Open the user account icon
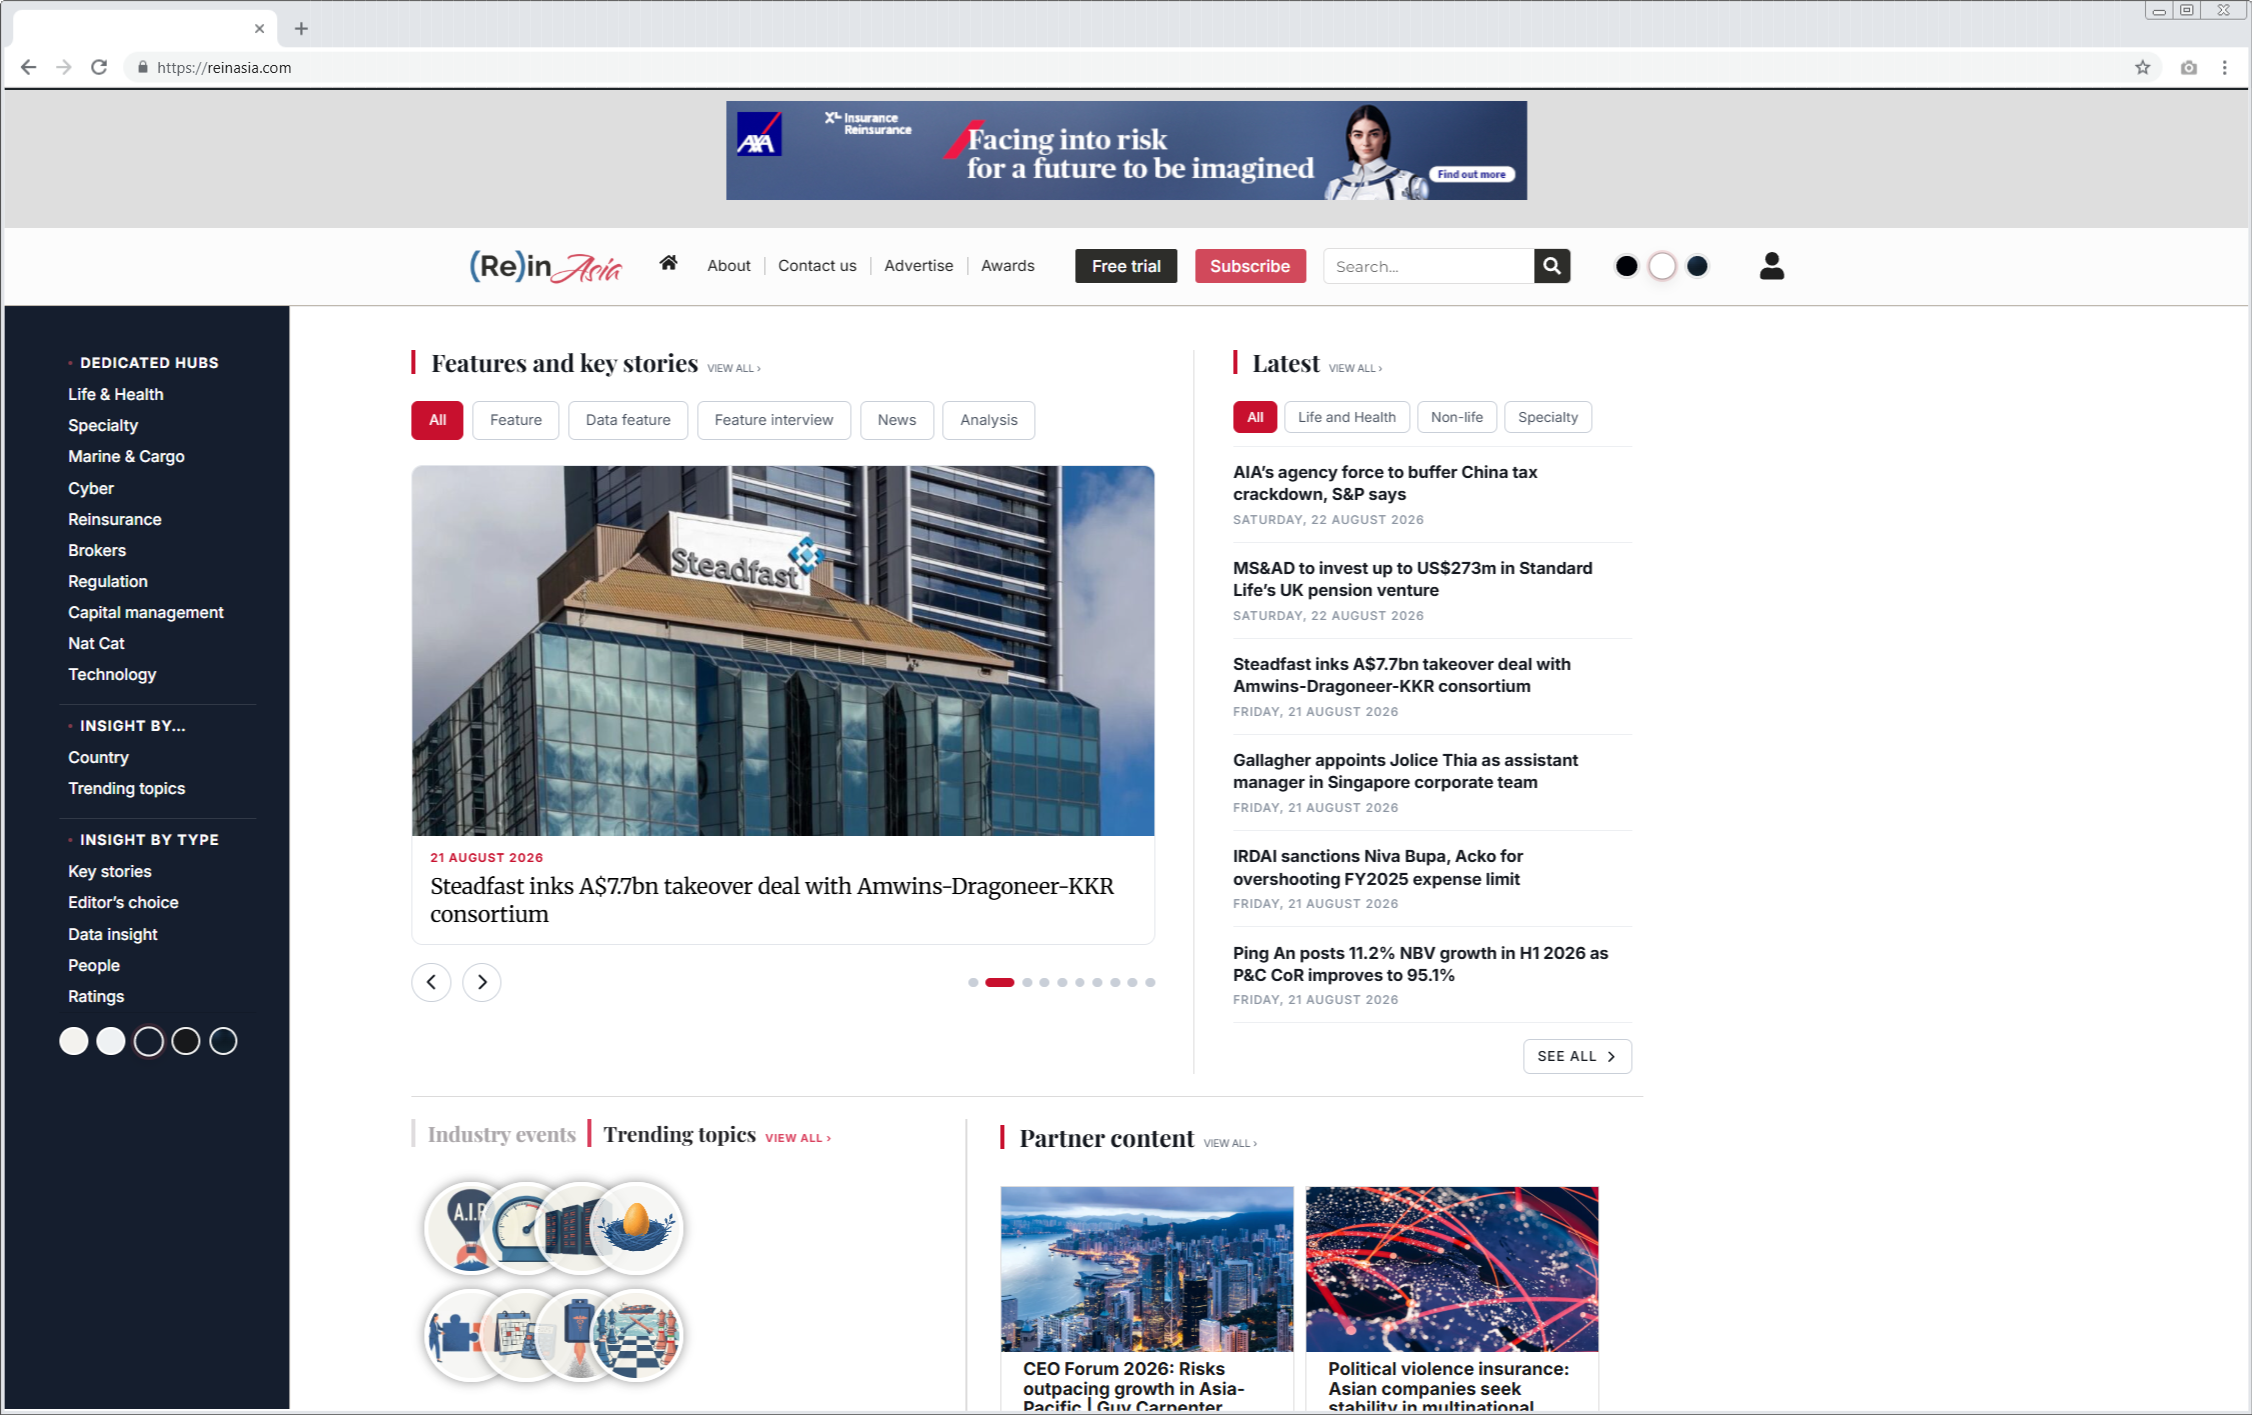Image resolution: width=2252 pixels, height=1415 pixels. click(1771, 266)
